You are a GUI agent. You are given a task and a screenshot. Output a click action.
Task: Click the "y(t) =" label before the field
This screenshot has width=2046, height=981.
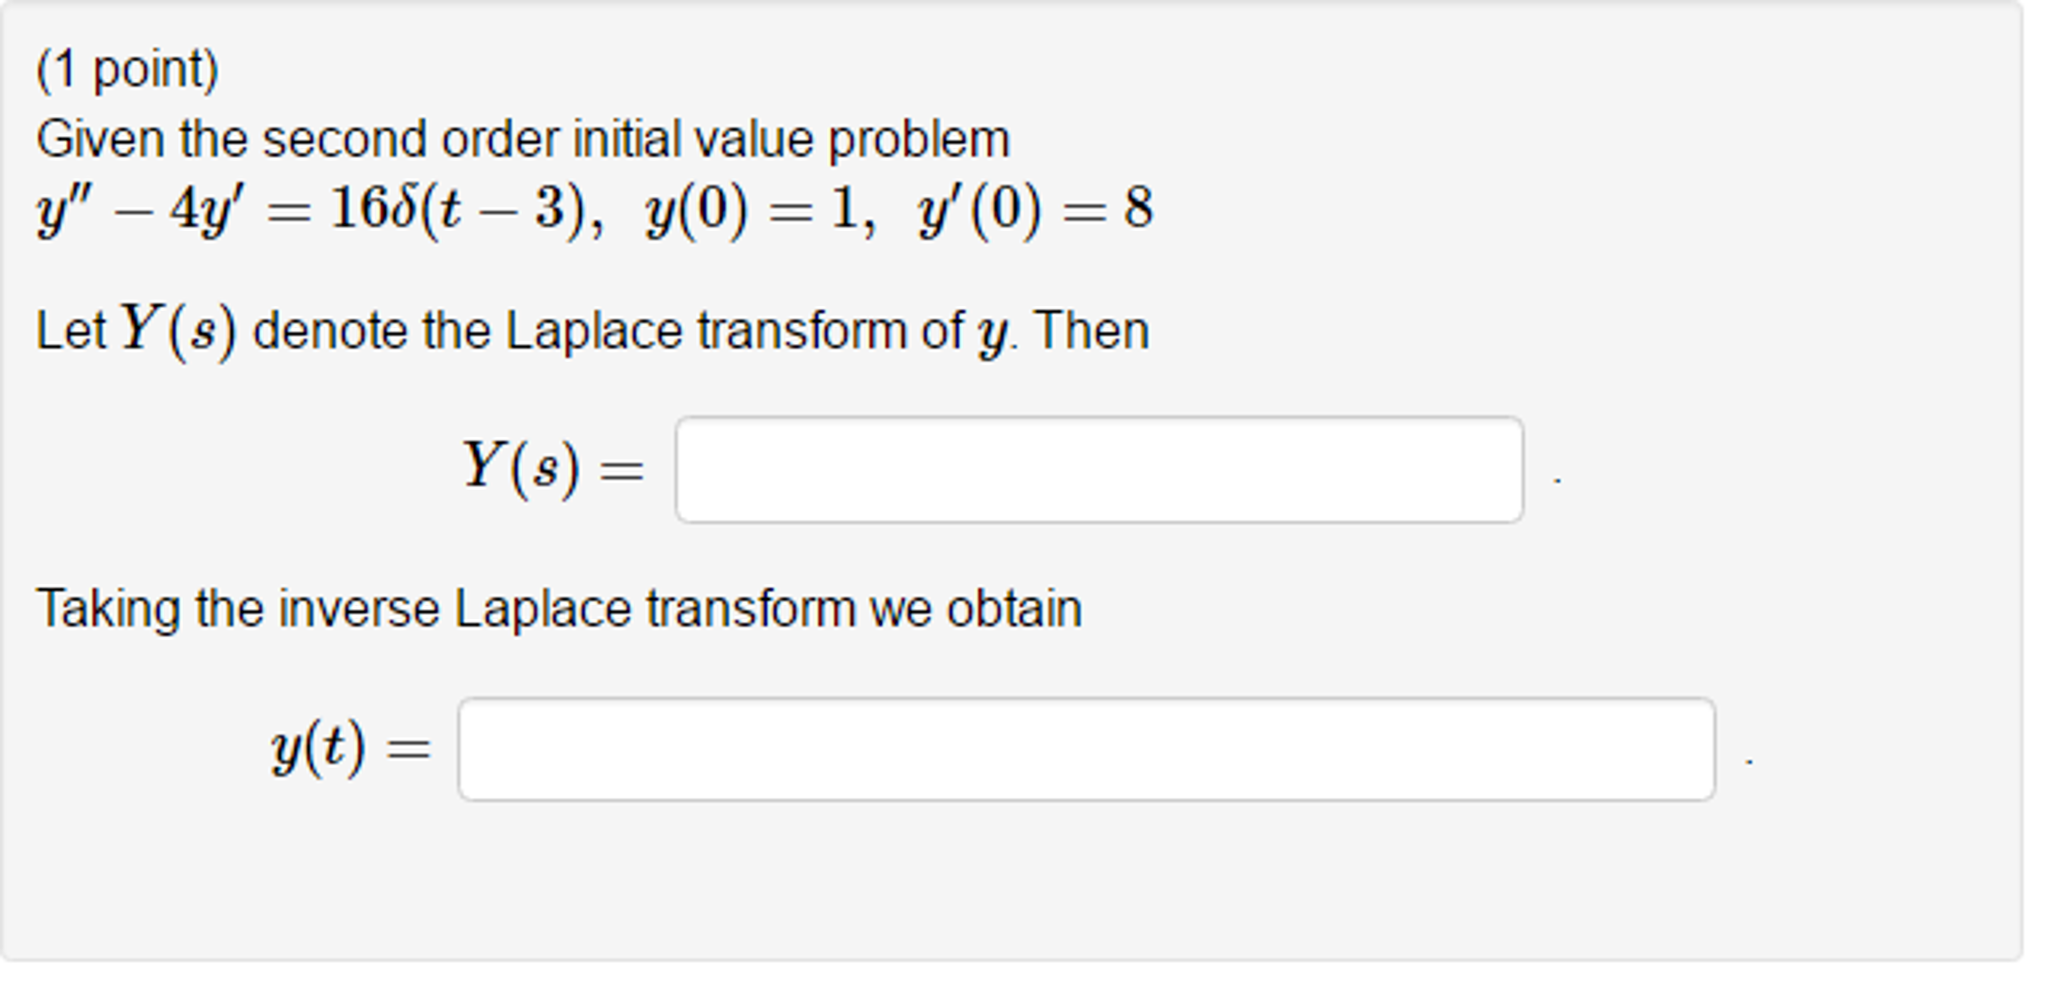351,748
